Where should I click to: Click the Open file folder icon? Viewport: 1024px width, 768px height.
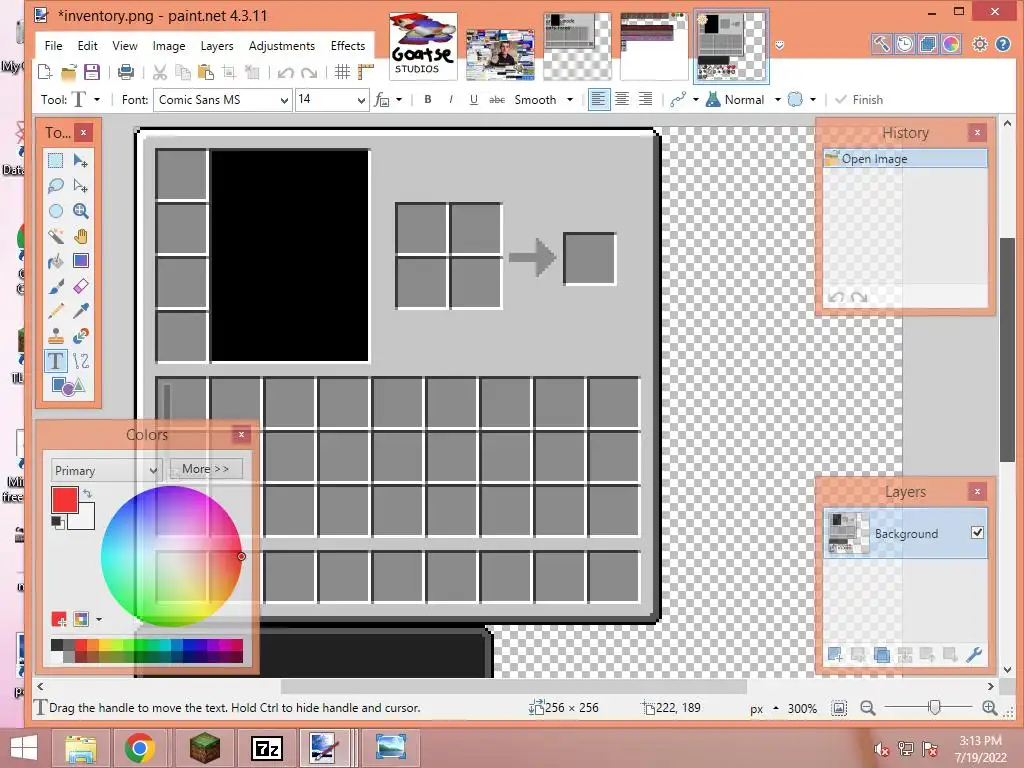point(69,72)
